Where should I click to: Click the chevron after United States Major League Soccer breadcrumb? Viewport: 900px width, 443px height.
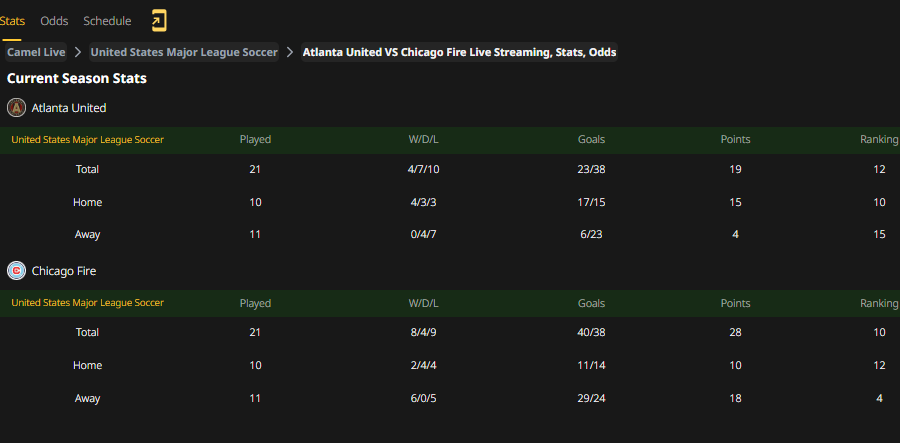click(290, 52)
